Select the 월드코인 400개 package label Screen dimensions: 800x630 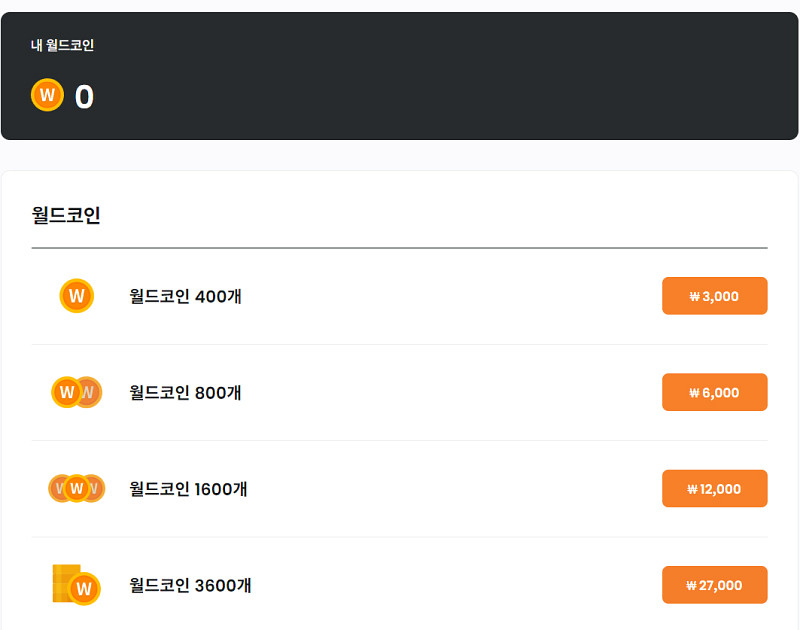coord(186,296)
